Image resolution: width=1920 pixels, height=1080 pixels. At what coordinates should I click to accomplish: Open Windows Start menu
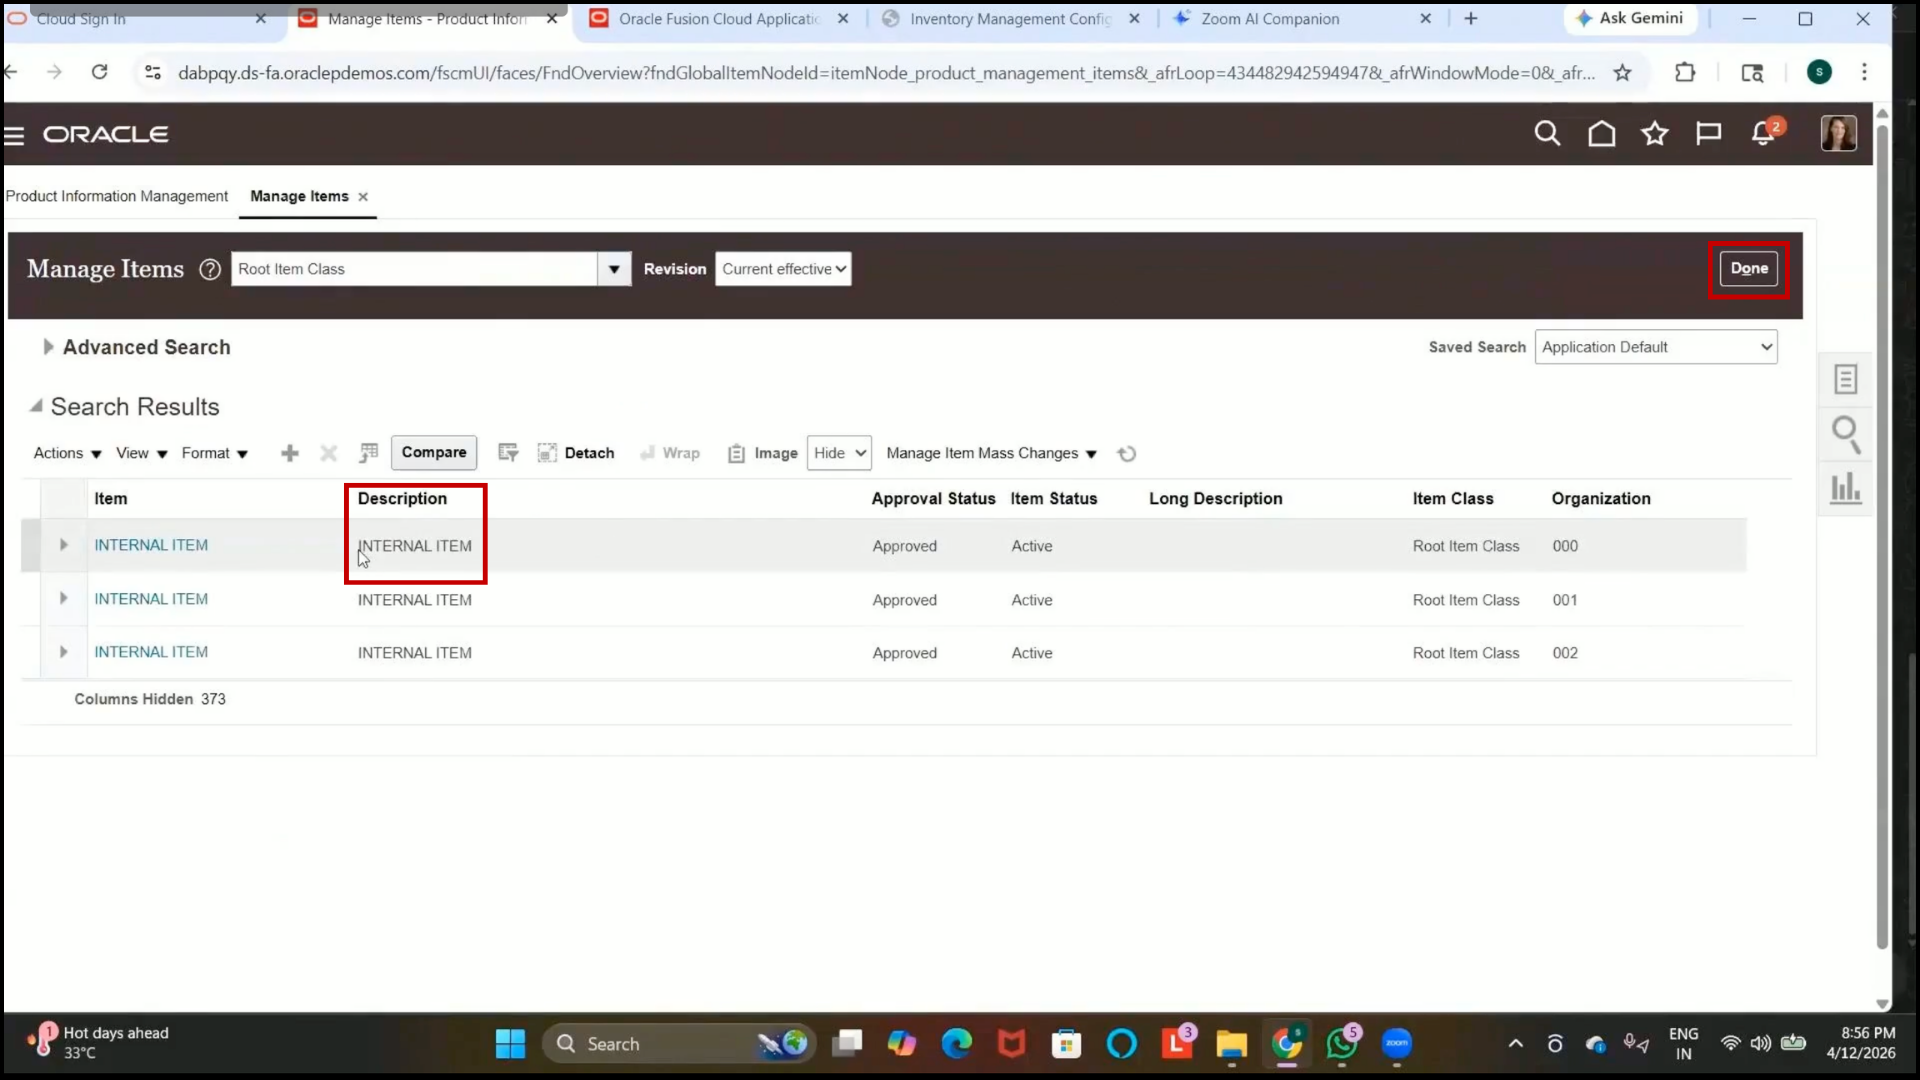pyautogui.click(x=510, y=1044)
